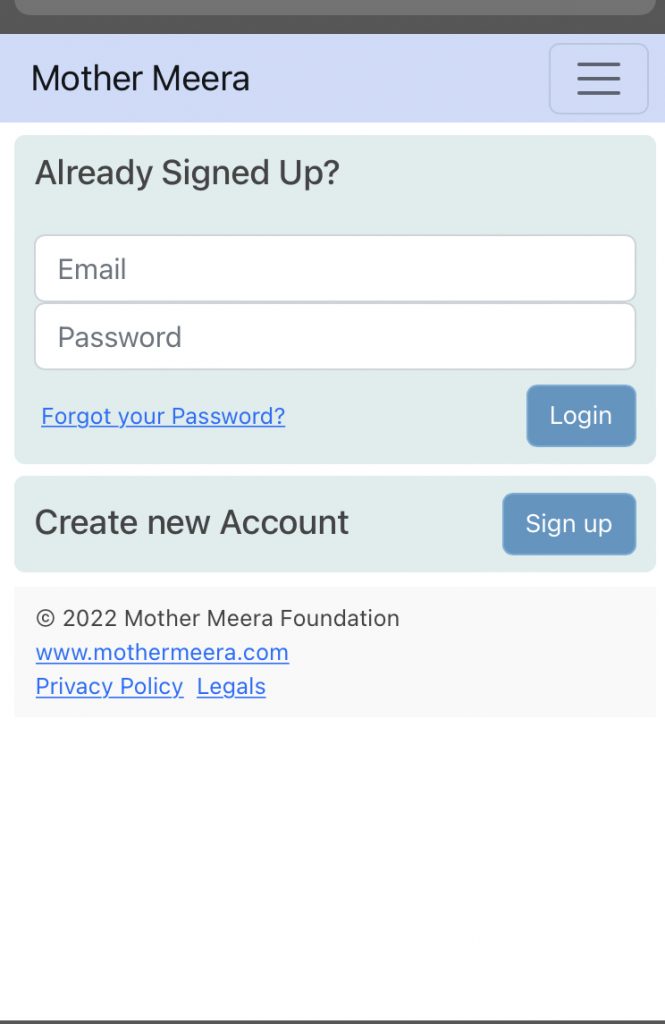The height and width of the screenshot is (1024, 665).
Task: Tap the dark bar at screen bottom
Action: (332, 1021)
